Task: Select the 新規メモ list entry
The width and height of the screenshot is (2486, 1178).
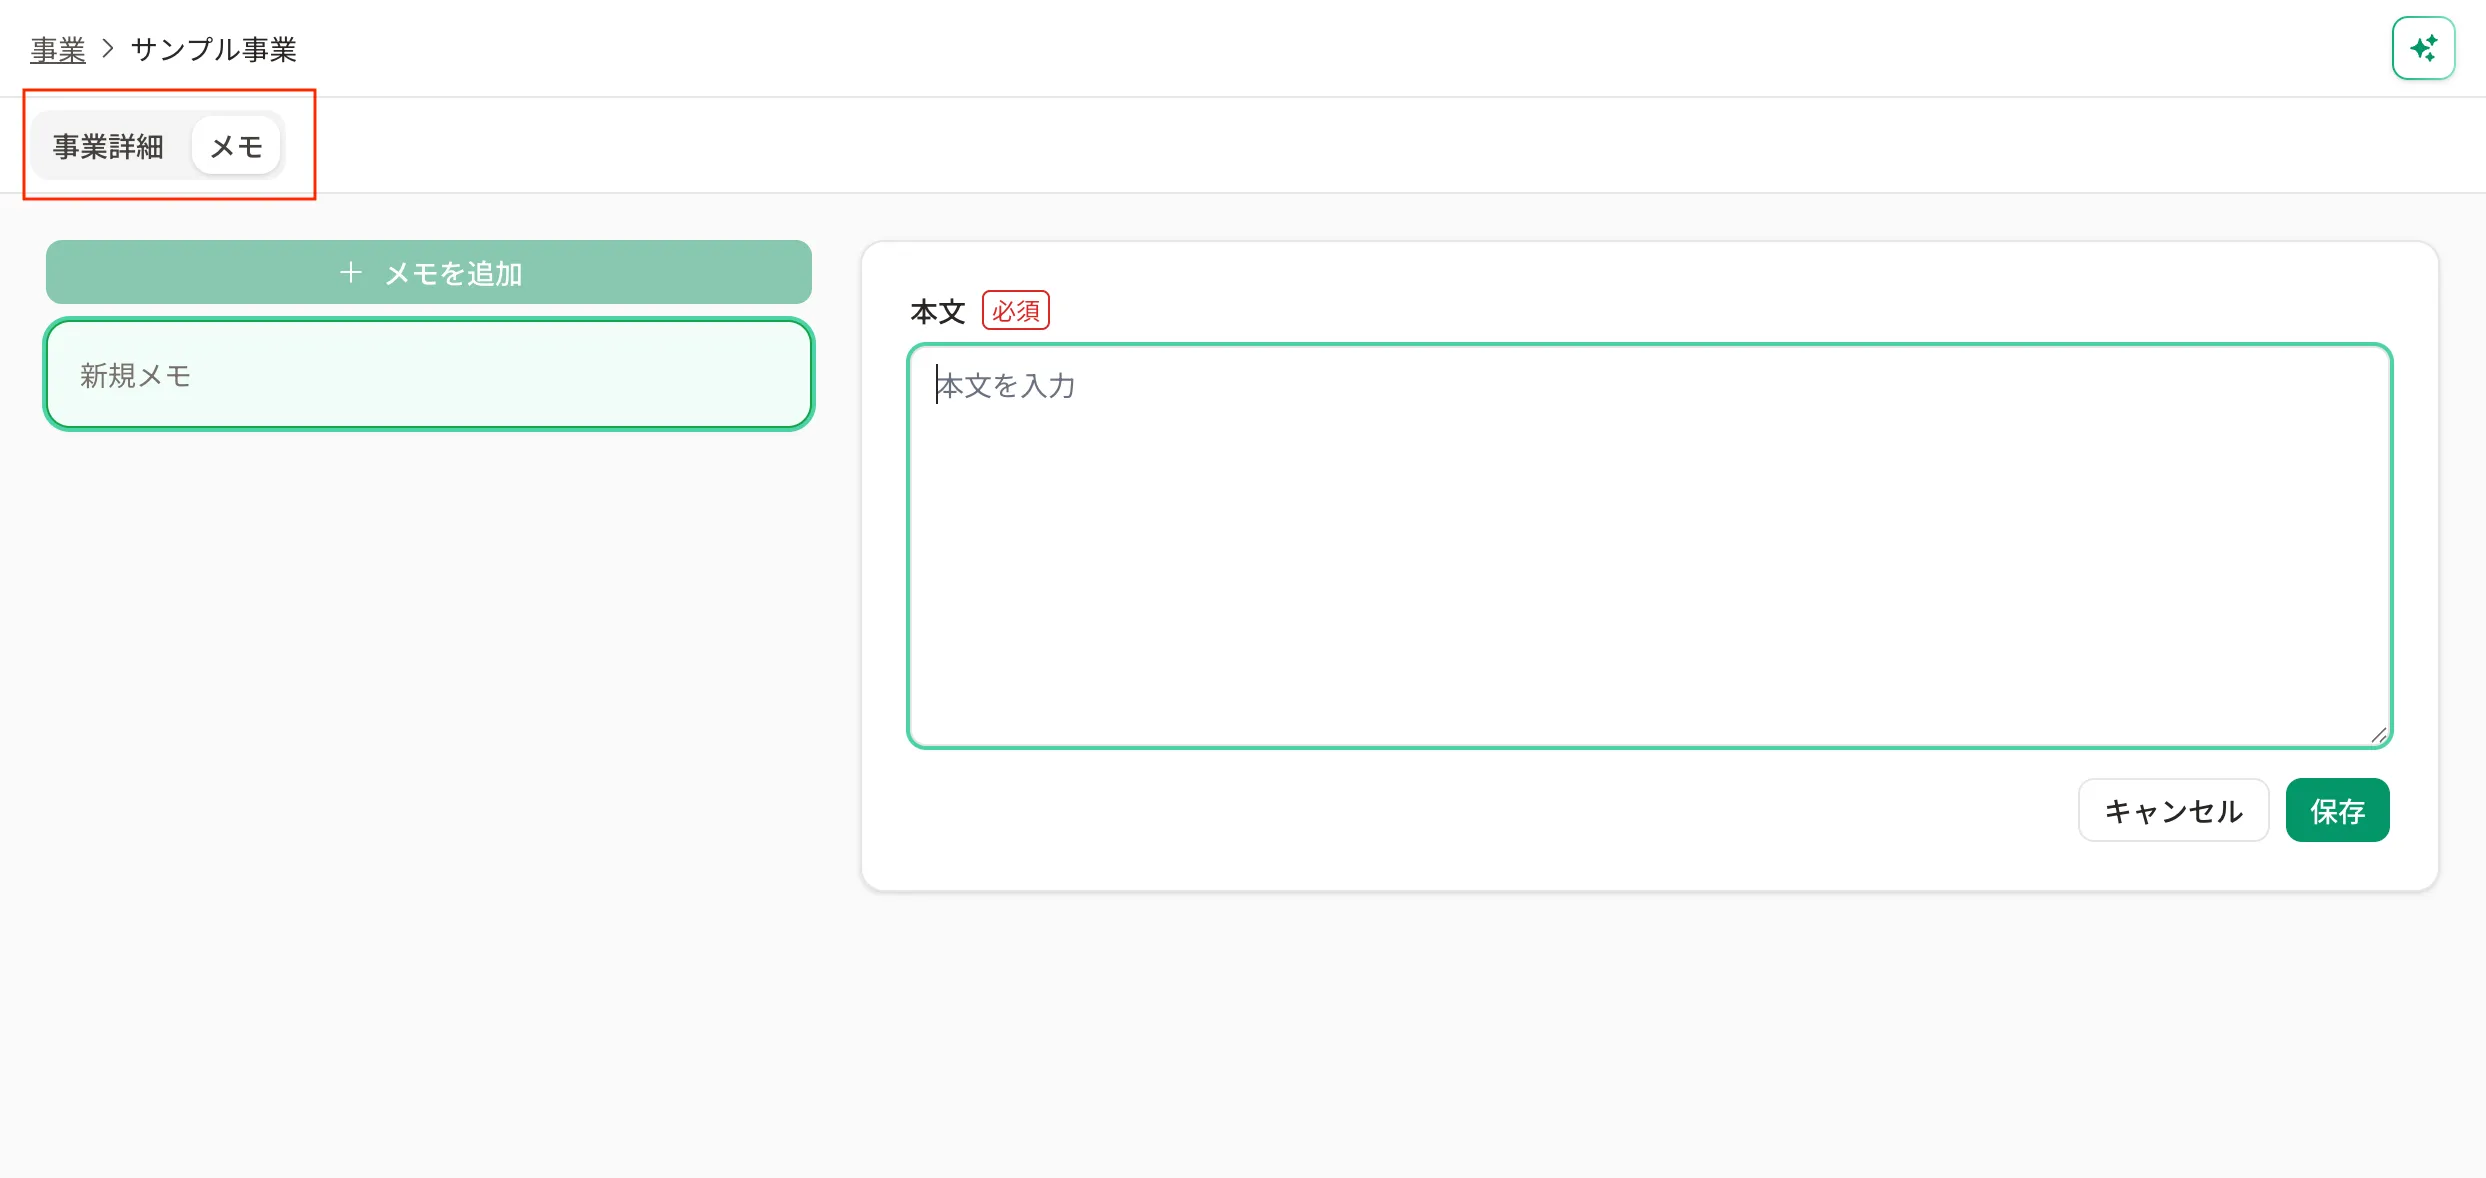Action: pyautogui.click(x=429, y=375)
